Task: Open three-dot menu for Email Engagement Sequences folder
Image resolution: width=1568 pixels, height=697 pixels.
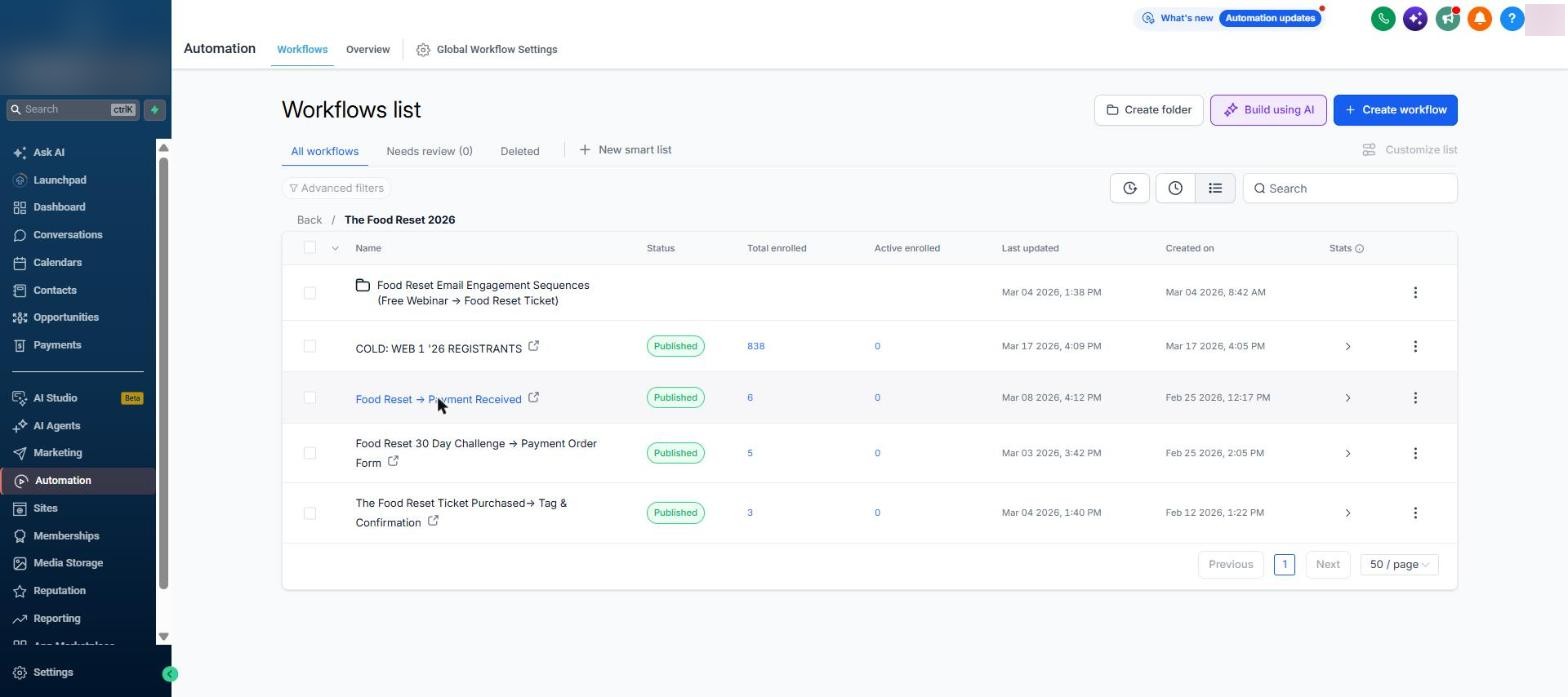Action: click(1415, 292)
